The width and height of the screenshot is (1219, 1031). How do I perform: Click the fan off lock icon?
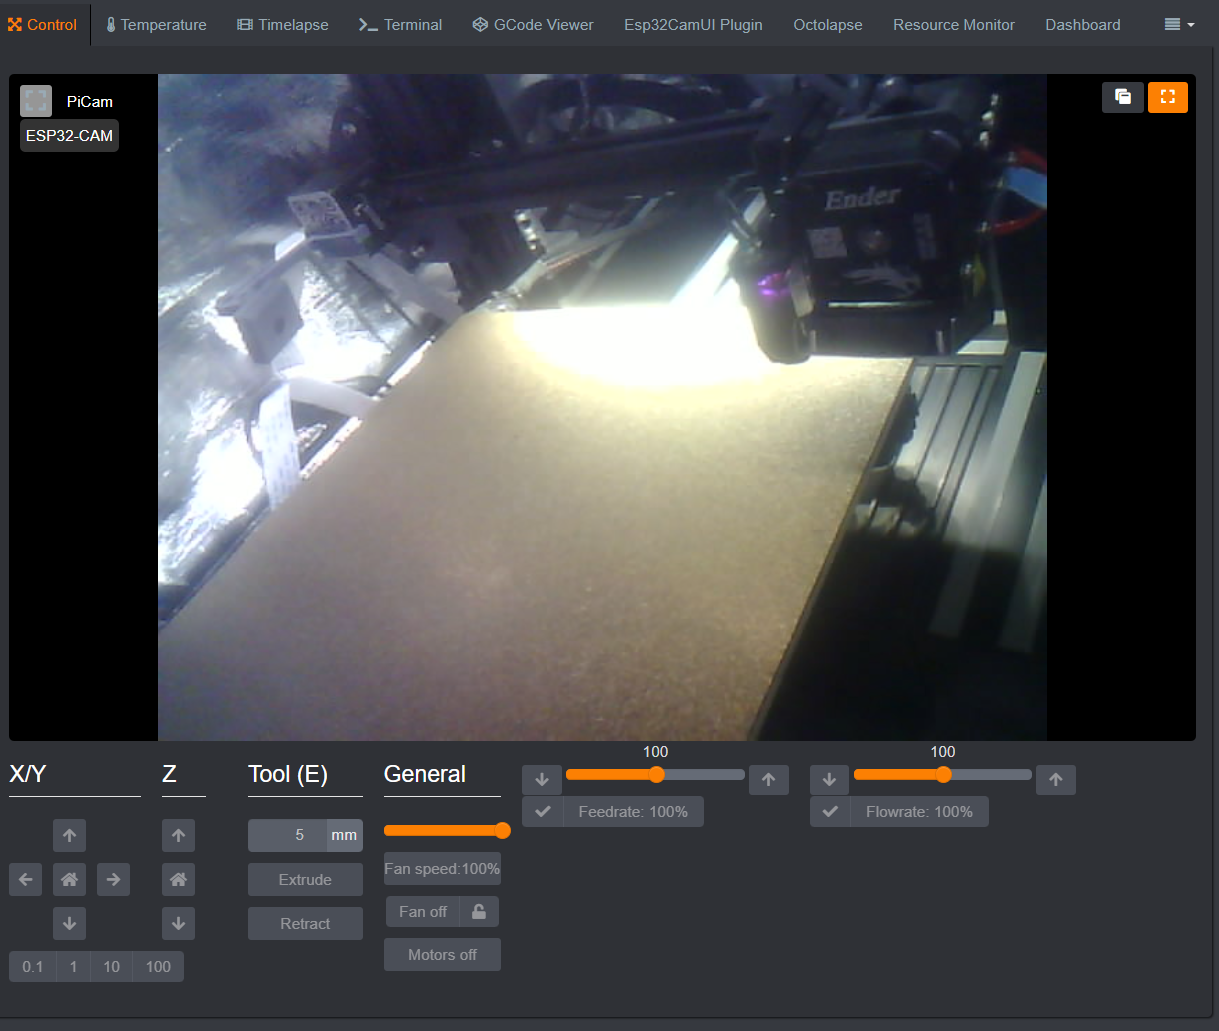pyautogui.click(x=478, y=911)
